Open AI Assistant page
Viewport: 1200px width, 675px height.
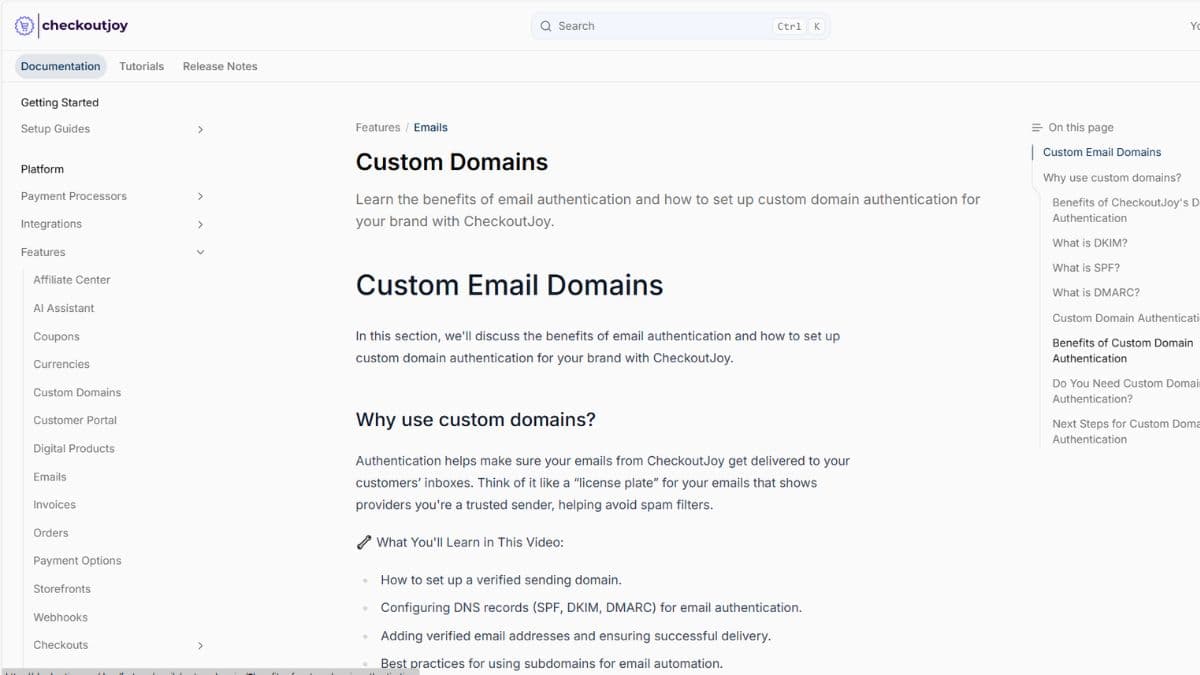pos(64,308)
